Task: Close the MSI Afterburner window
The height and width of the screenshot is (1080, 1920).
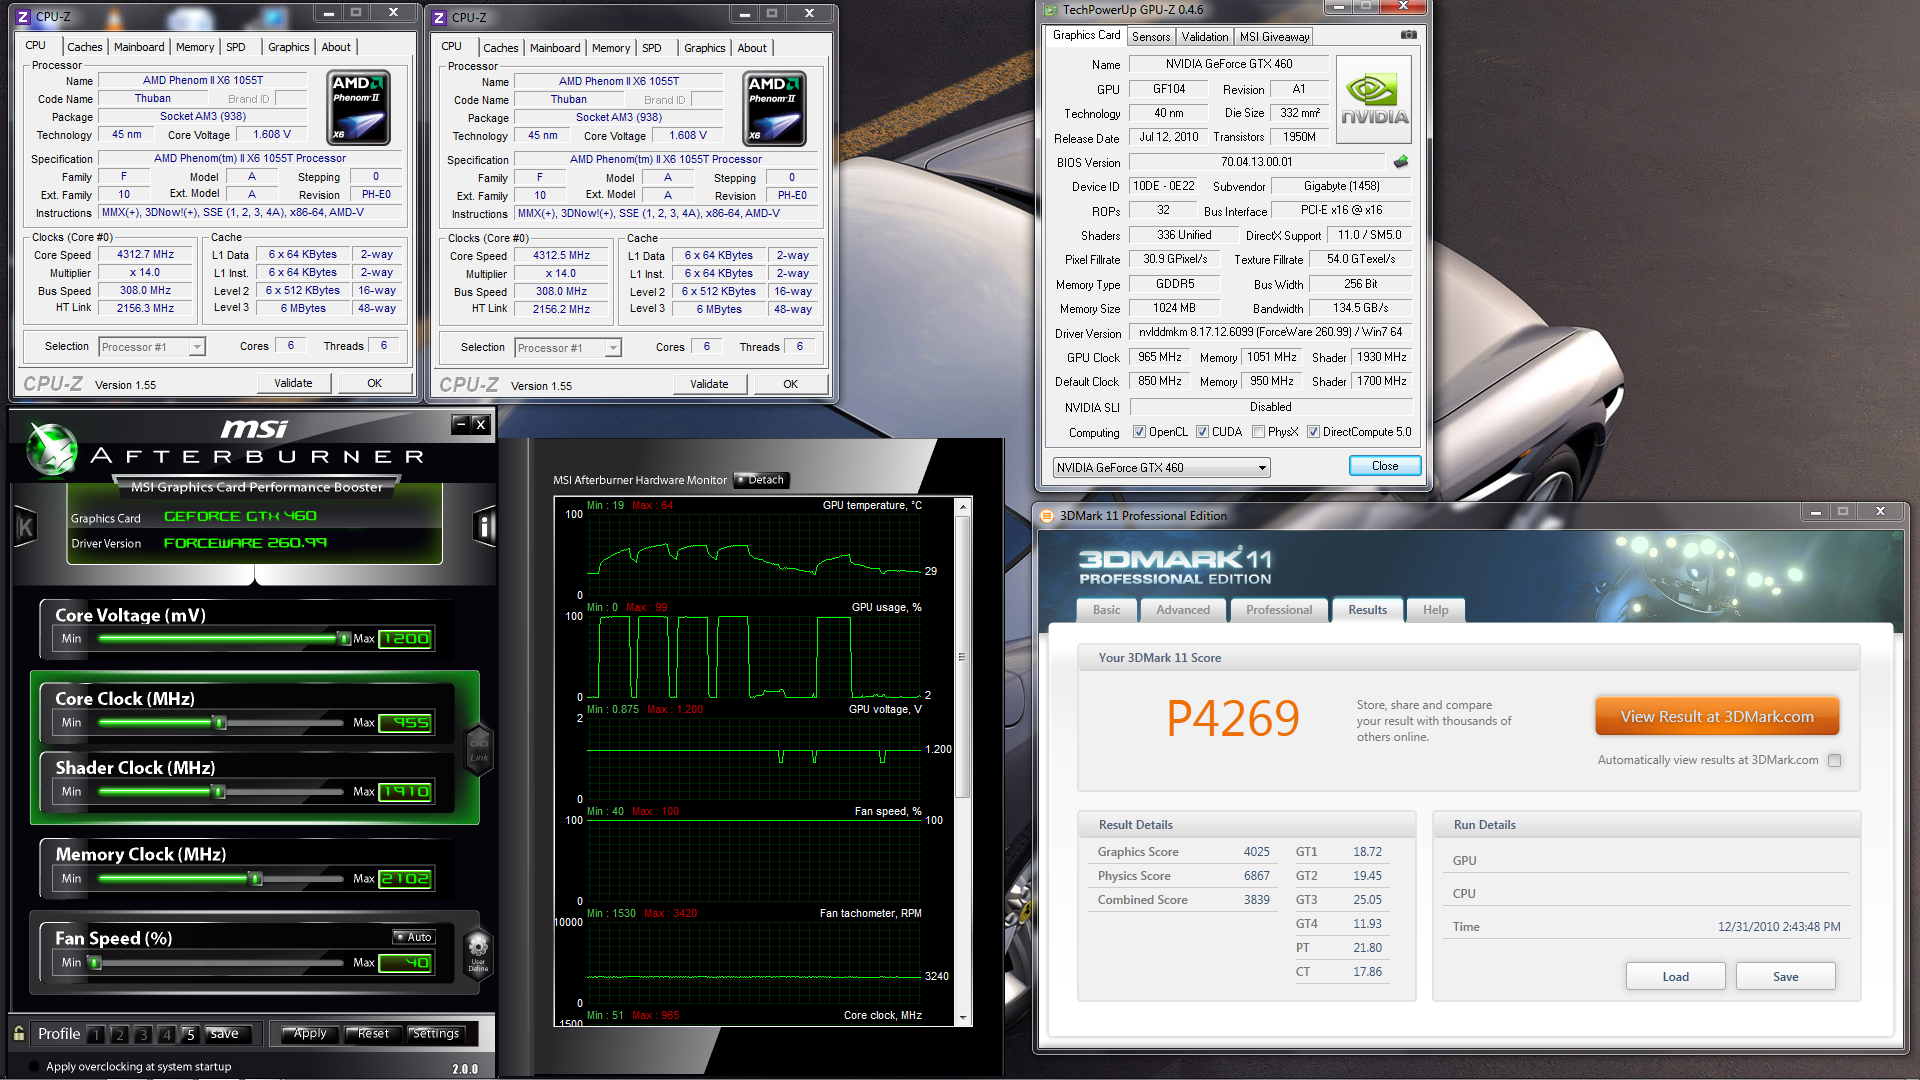Action: point(481,424)
